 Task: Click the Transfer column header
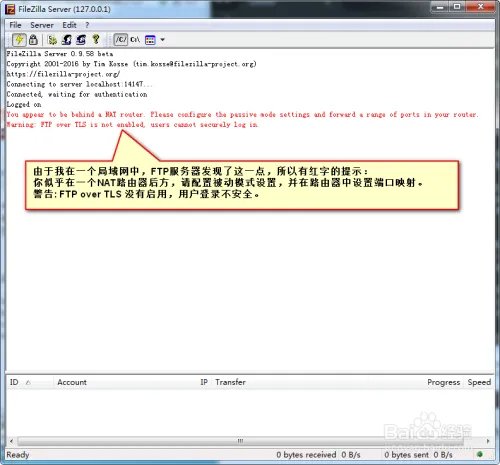(x=230, y=382)
